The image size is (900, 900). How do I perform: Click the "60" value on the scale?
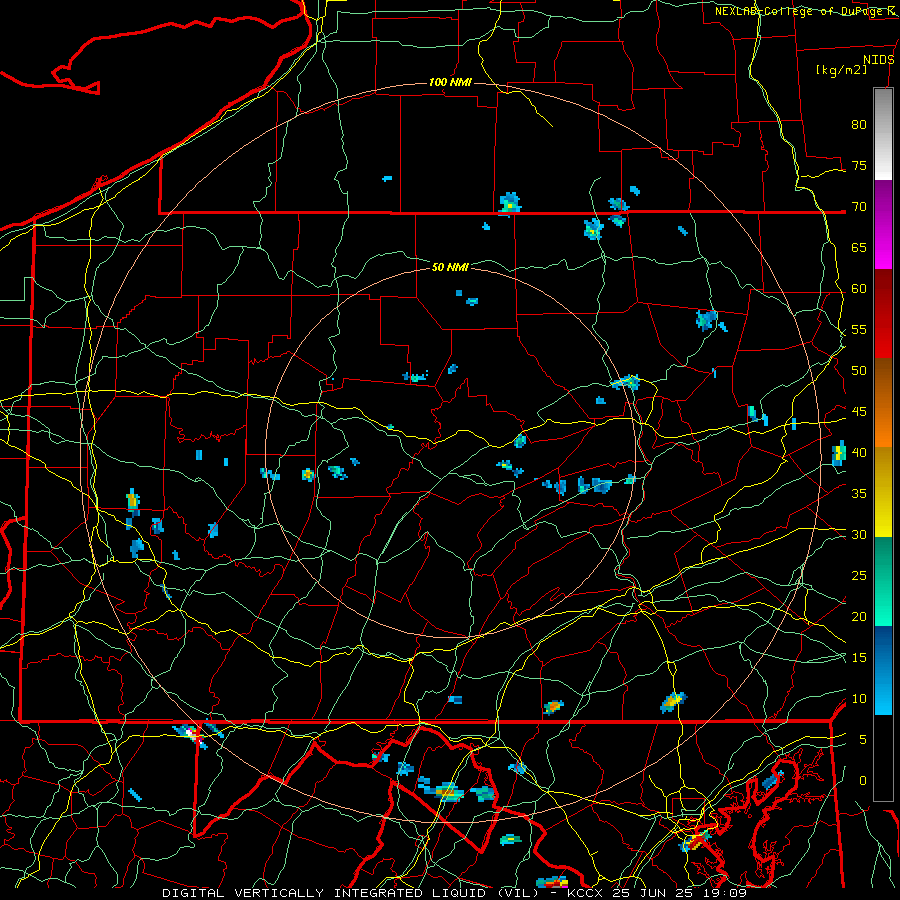pyautogui.click(x=859, y=289)
